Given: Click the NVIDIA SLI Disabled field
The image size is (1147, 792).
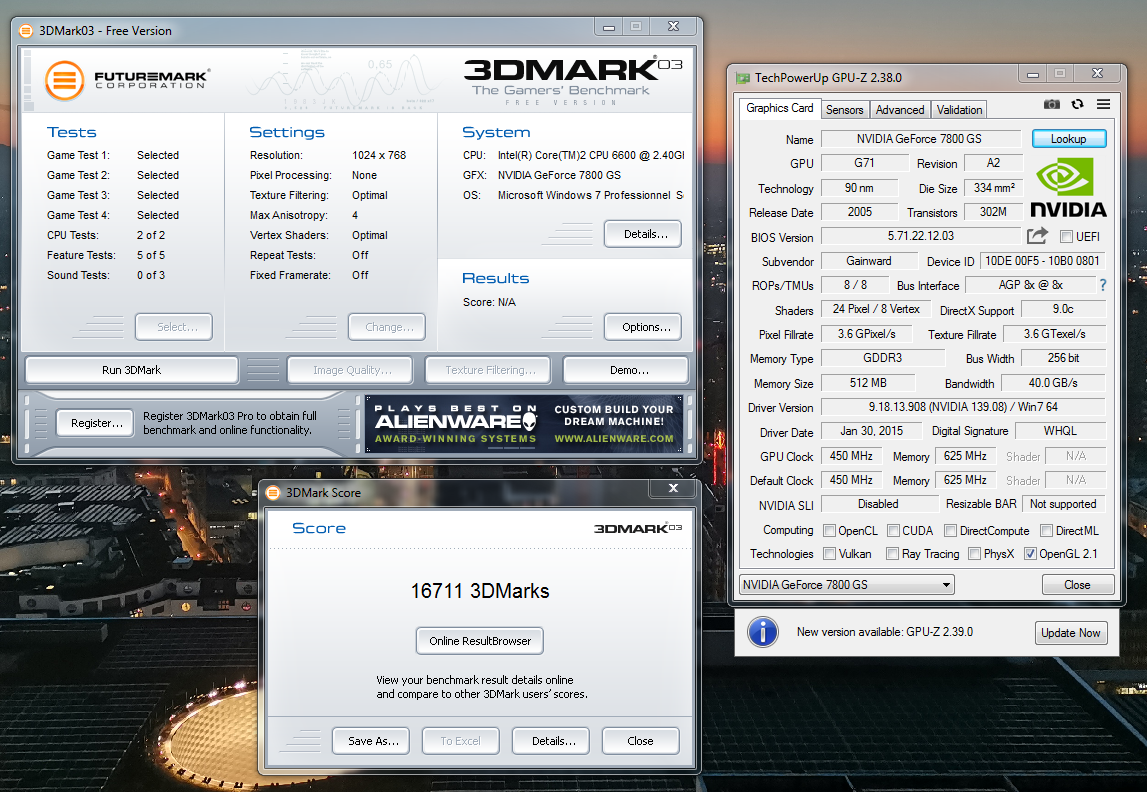Looking at the screenshot, I should (x=879, y=504).
